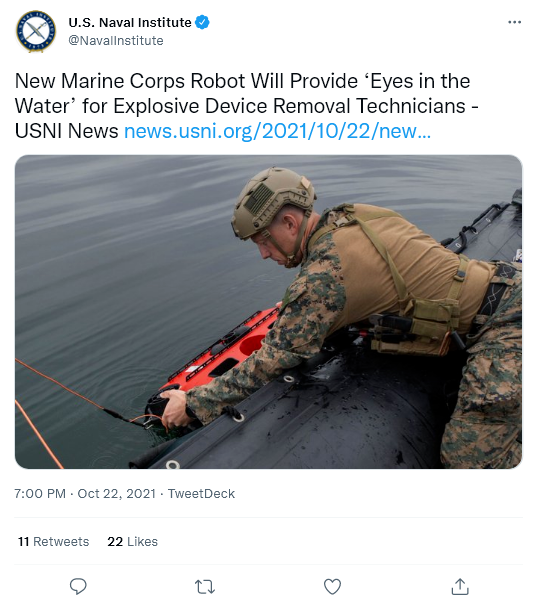Click the tweet headline text
Image resolution: width=535 pixels, height=605 pixels.
coord(246,106)
